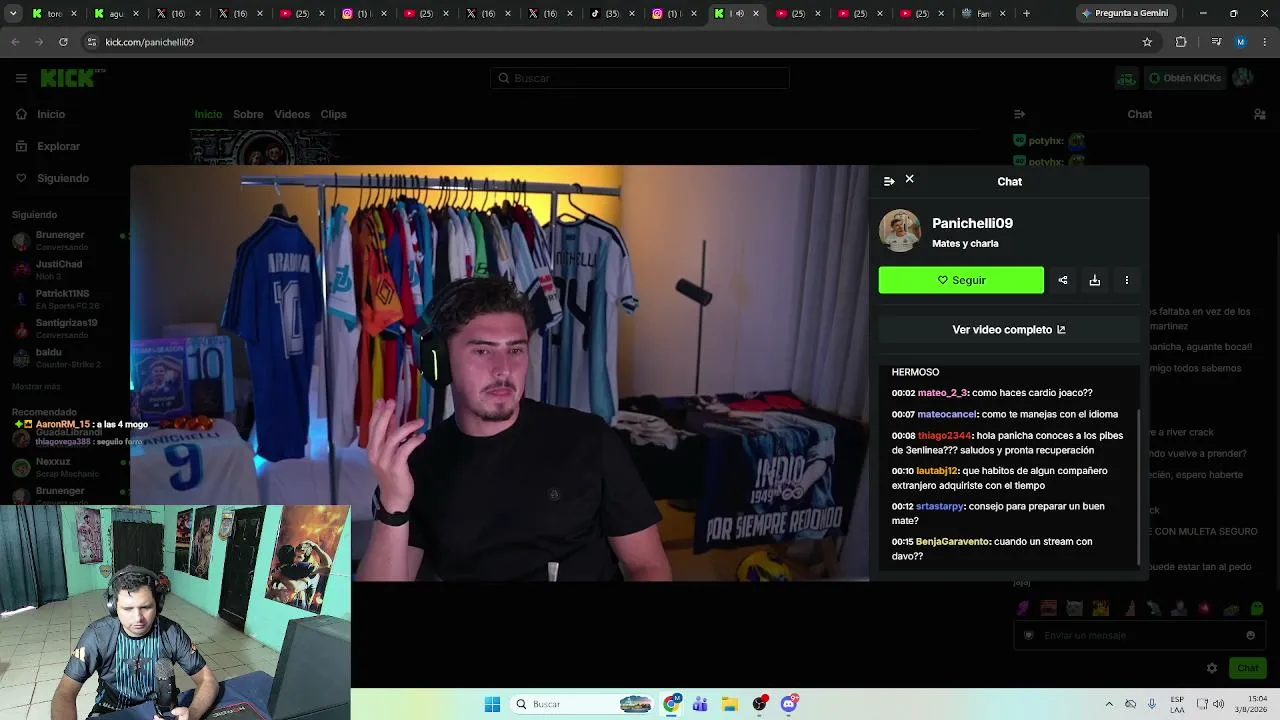Download the clip with the download icon
This screenshot has height=720, width=1280.
click(1095, 280)
